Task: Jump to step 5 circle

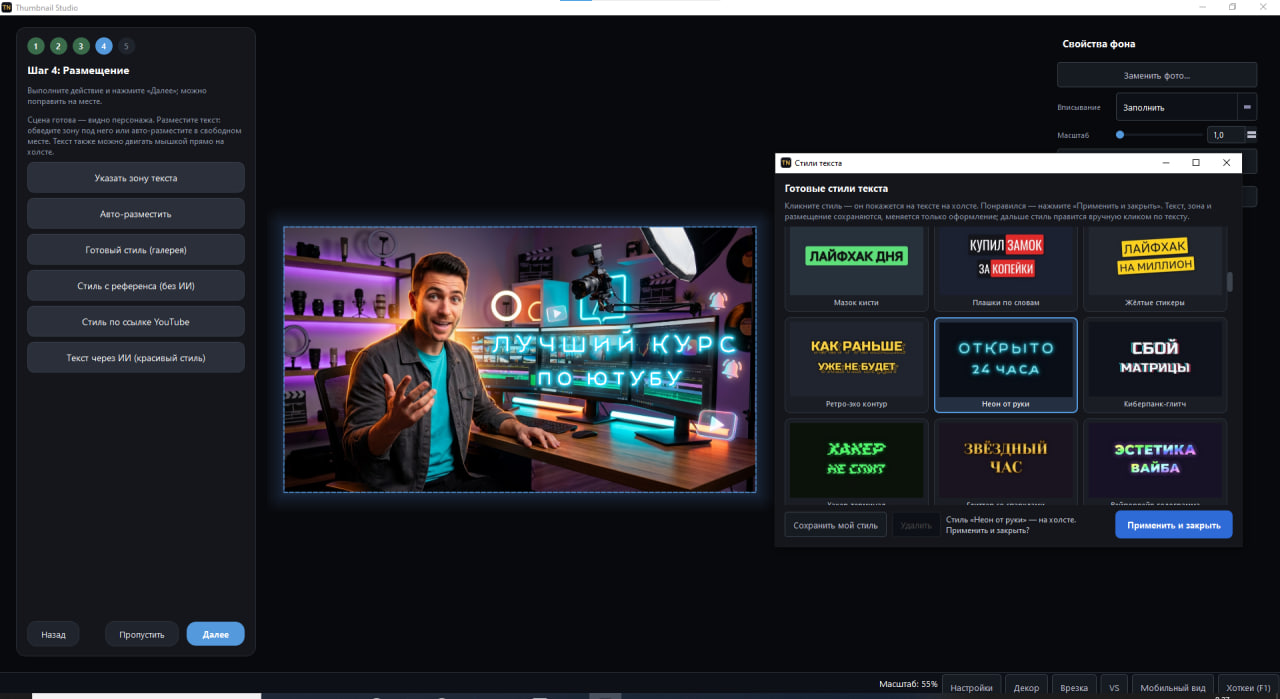Action: [x=126, y=46]
